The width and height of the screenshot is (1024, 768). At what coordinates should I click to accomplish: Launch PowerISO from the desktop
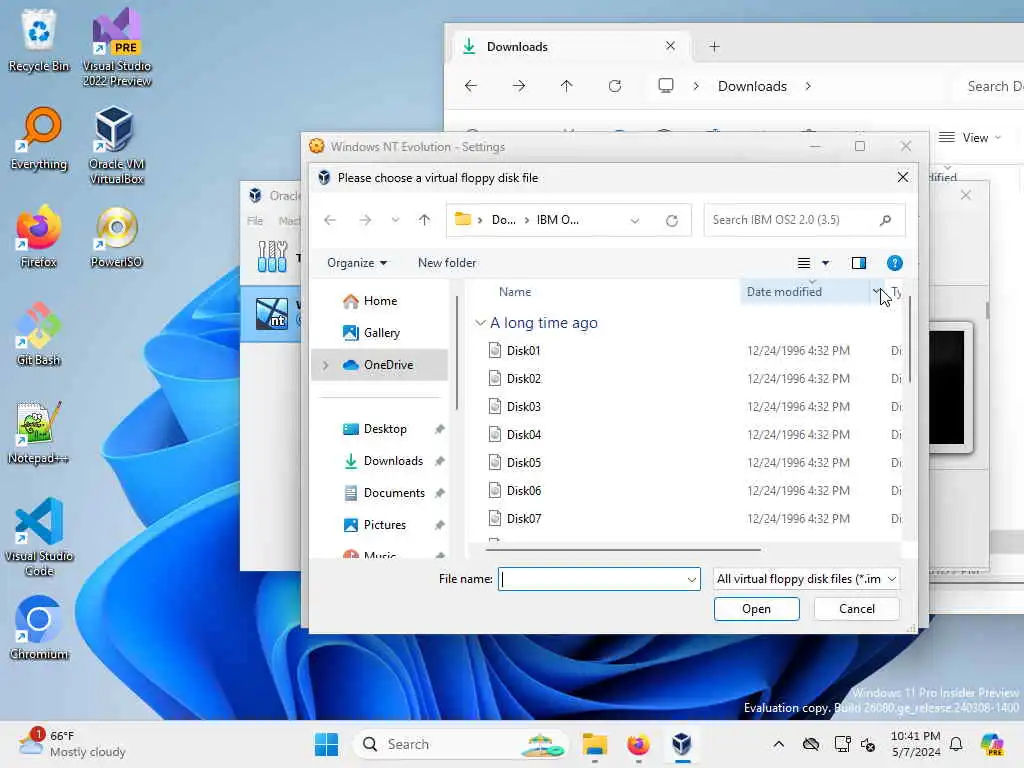(116, 236)
